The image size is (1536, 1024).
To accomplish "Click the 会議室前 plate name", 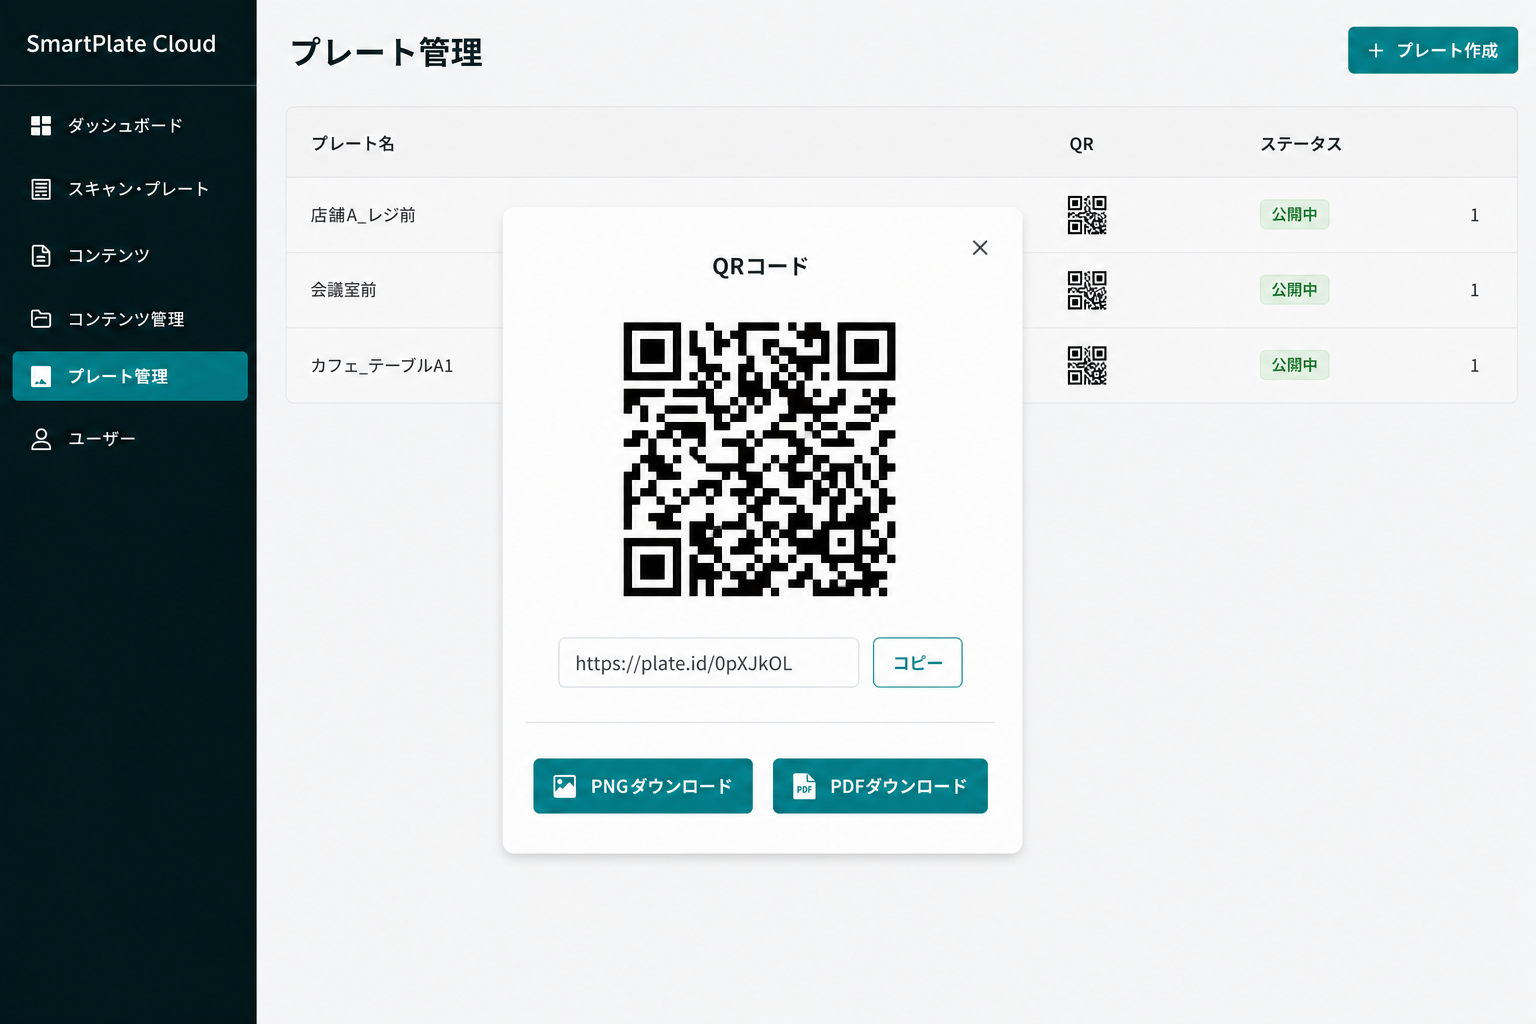I will [343, 290].
